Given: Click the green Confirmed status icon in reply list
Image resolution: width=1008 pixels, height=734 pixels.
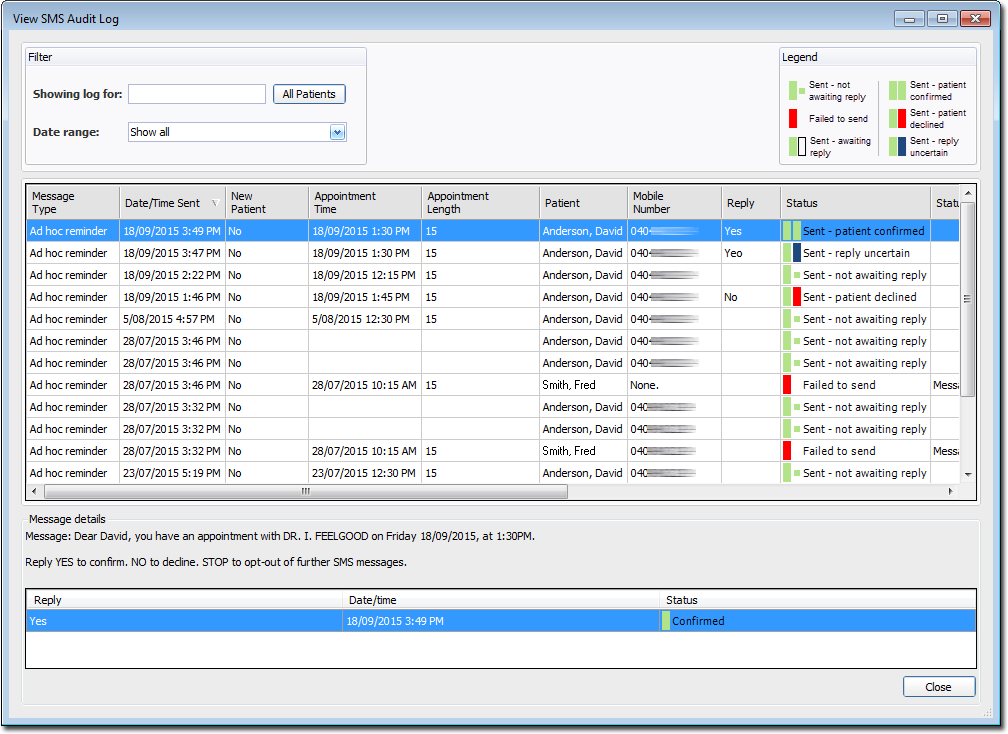Looking at the screenshot, I should [666, 621].
